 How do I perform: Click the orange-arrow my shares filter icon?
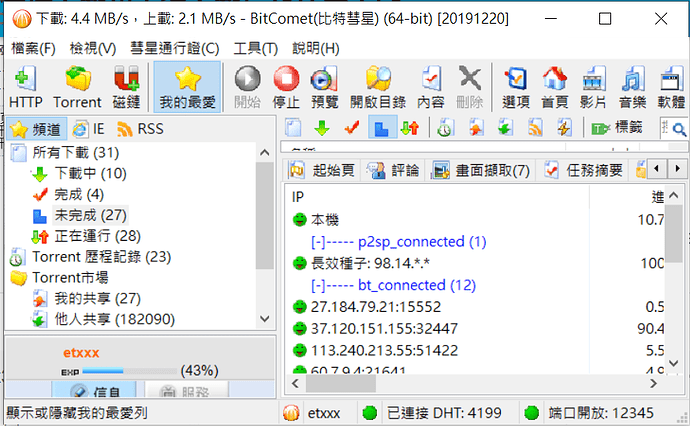coord(476,128)
